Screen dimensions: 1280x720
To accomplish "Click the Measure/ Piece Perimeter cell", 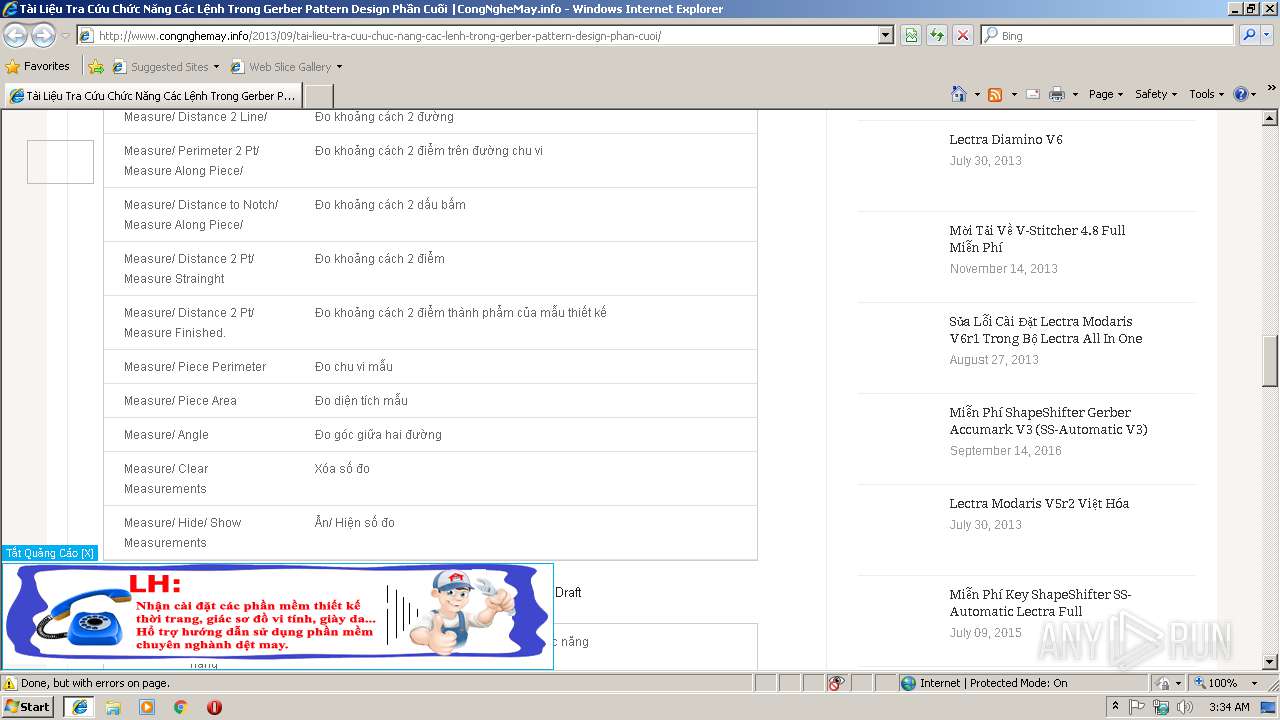I will (x=195, y=367).
